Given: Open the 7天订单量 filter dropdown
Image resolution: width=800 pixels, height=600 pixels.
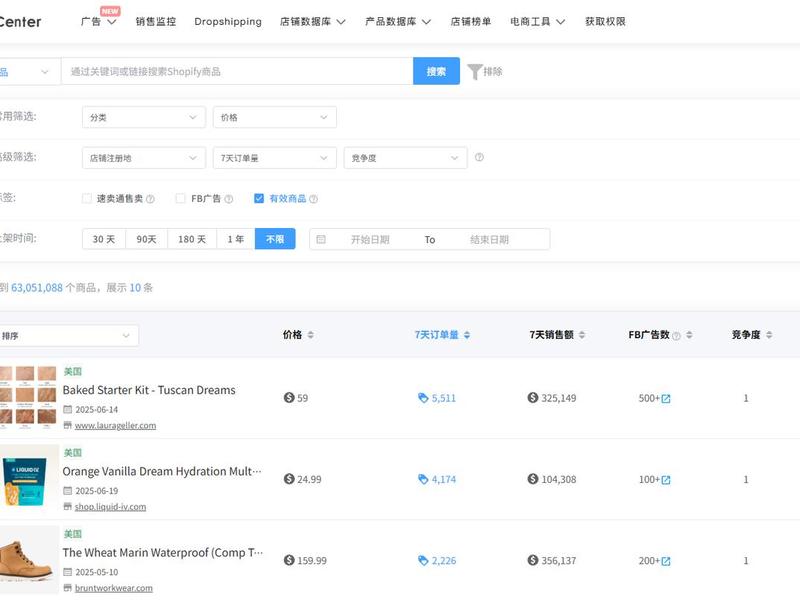Looking at the screenshot, I should (x=274, y=158).
